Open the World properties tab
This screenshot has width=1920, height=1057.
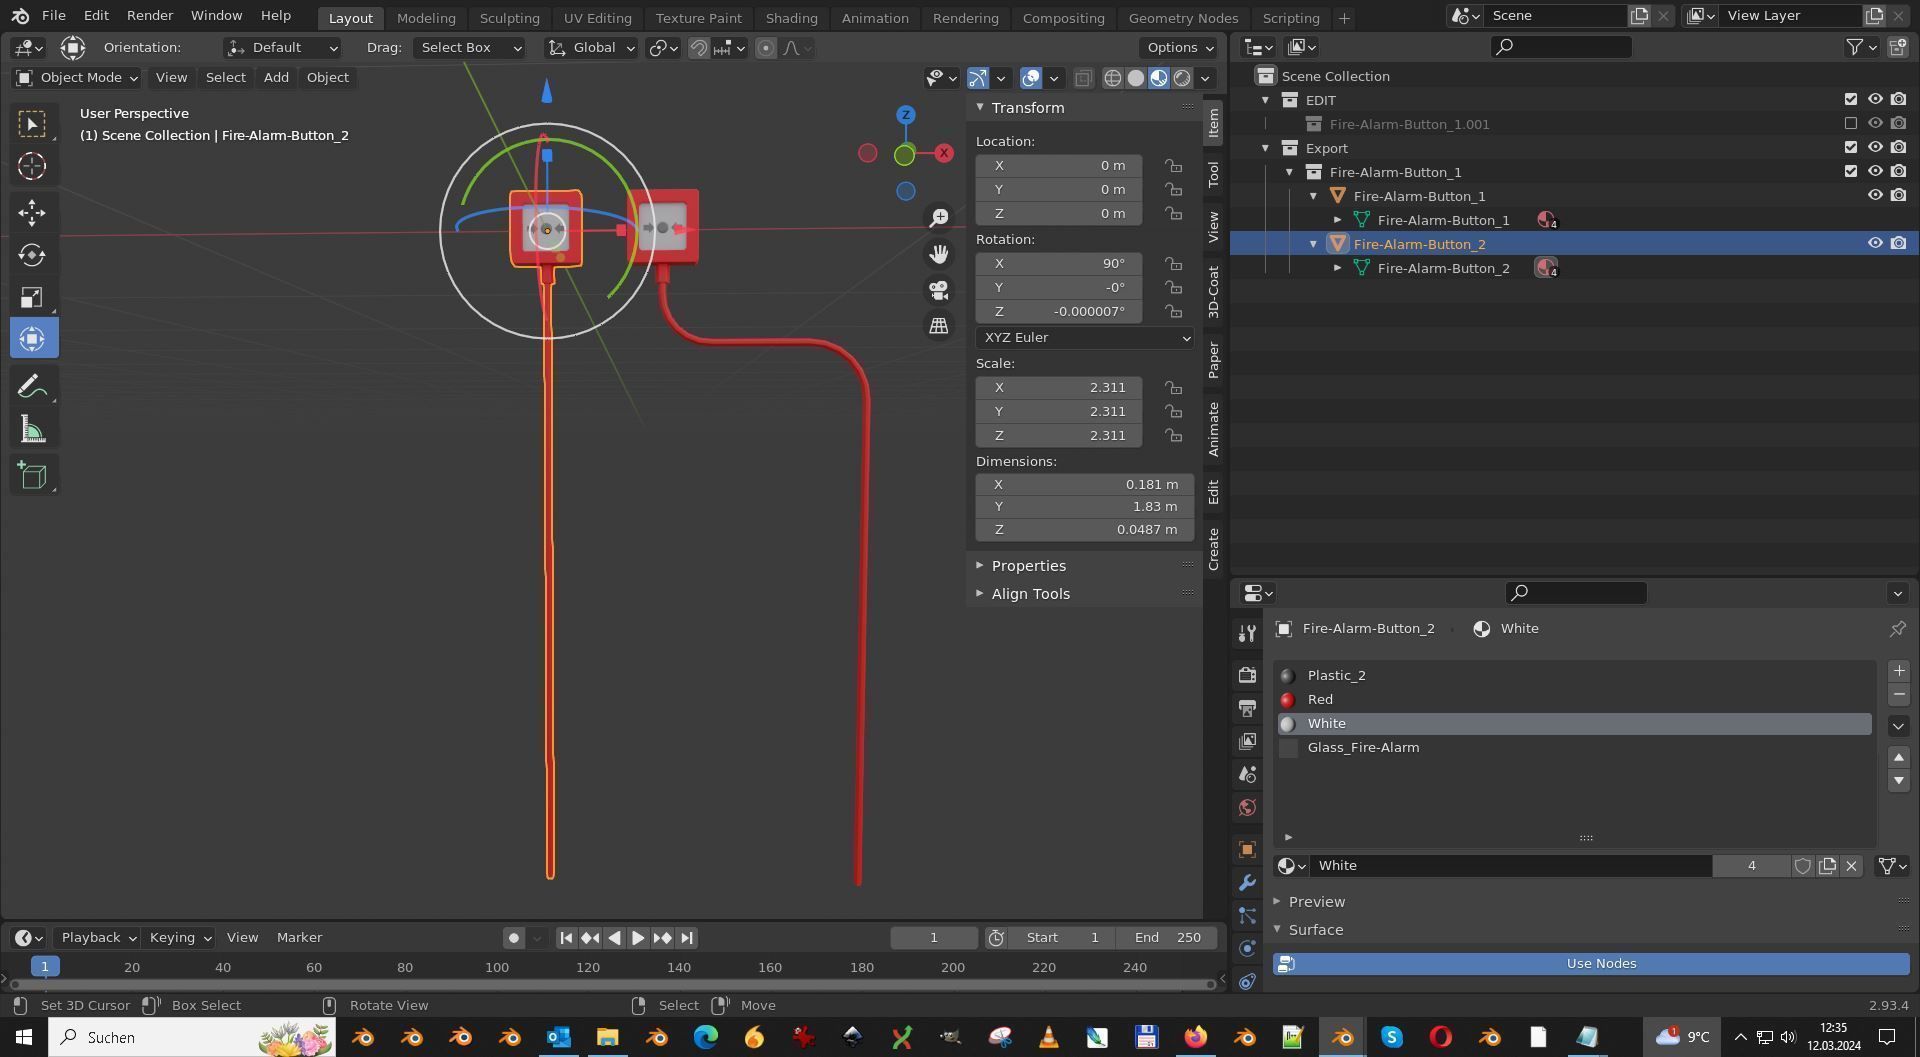(1247, 807)
